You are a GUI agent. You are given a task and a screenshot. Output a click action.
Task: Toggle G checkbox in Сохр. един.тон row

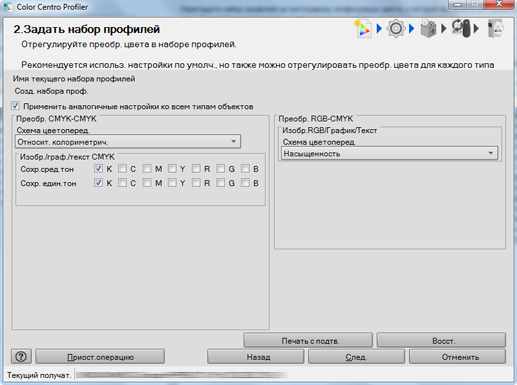click(x=221, y=183)
